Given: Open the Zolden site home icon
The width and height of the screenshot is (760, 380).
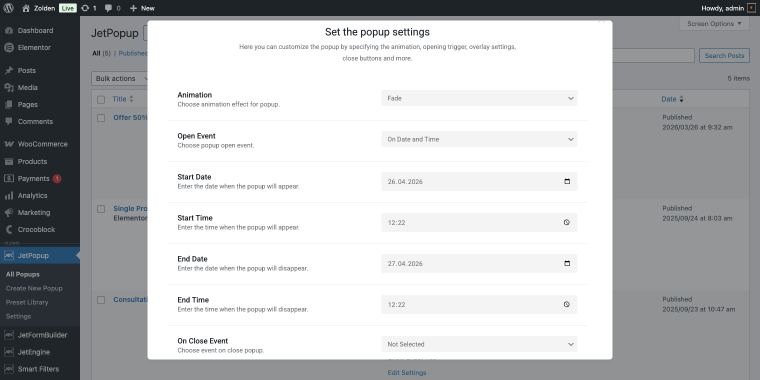Looking at the screenshot, I should (x=26, y=8).
